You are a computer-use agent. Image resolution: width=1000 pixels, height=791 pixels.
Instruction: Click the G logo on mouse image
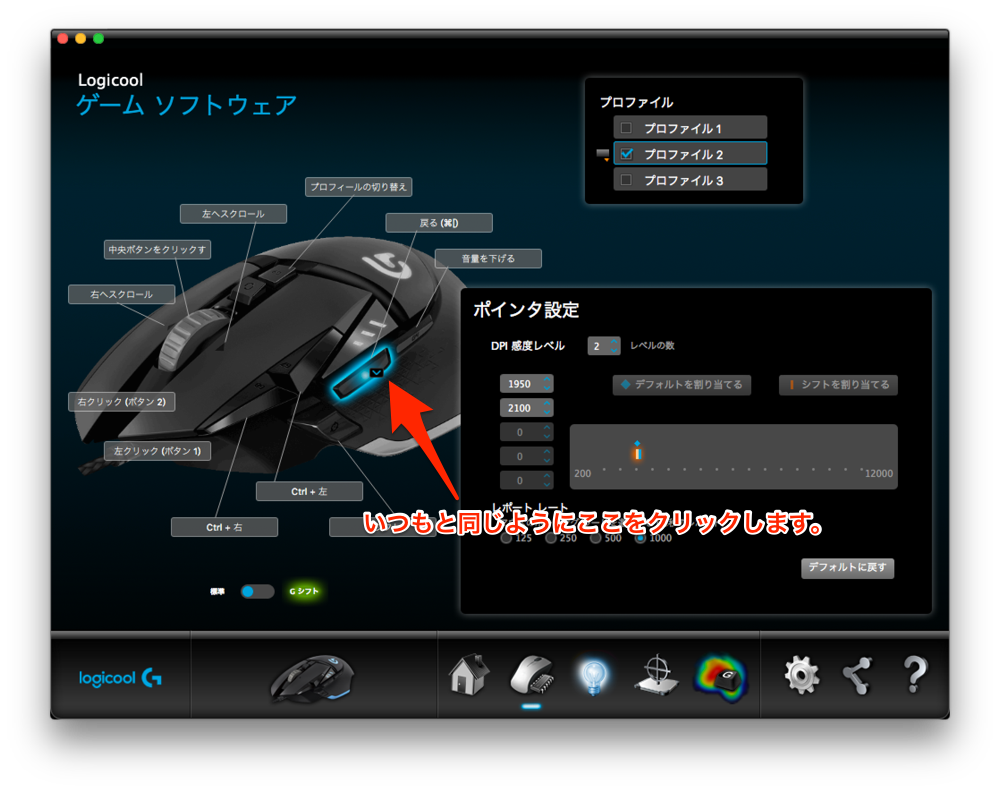click(x=387, y=266)
